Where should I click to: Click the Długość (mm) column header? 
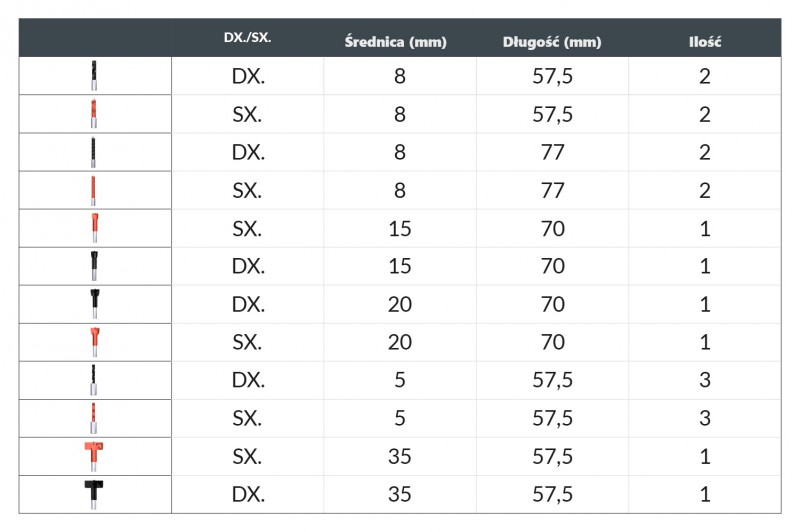pyautogui.click(x=552, y=41)
